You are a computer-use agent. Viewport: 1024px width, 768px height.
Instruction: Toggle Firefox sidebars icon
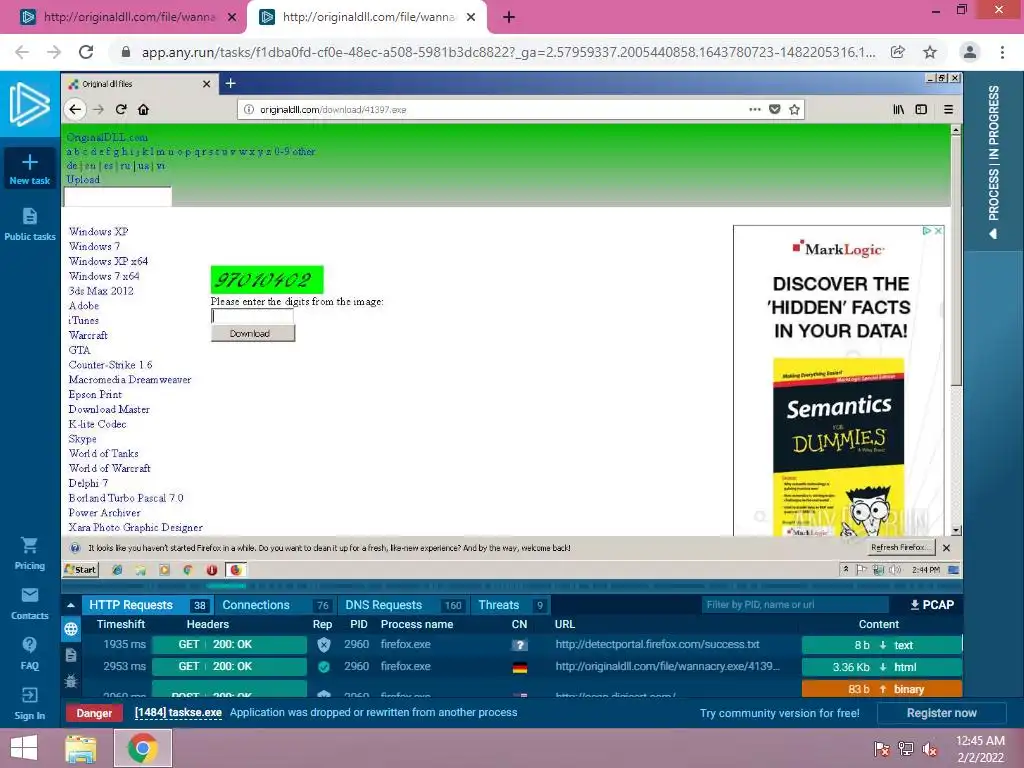(x=921, y=110)
